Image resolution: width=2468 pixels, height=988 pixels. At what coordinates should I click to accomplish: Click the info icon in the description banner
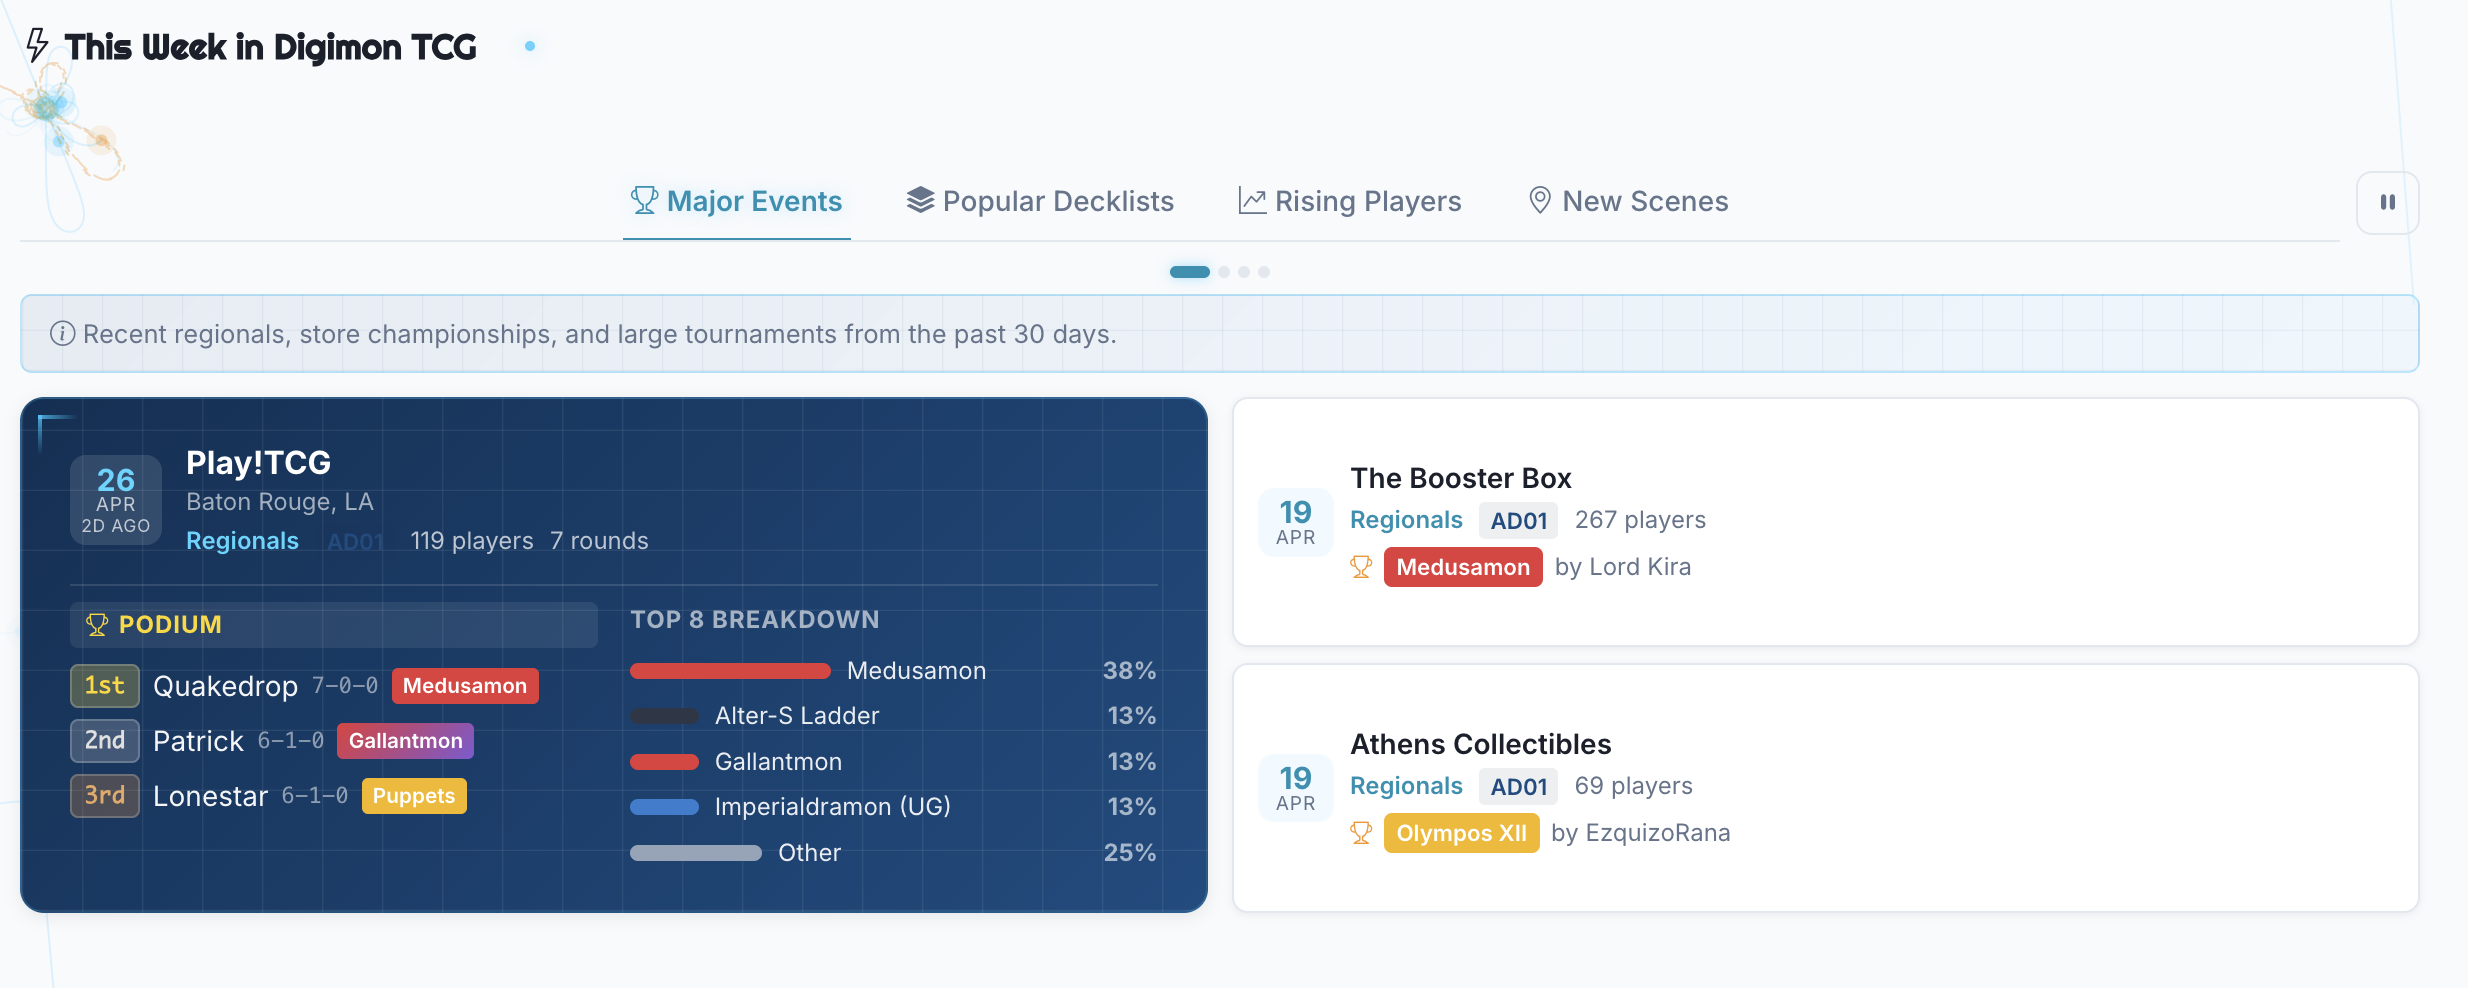[62, 334]
